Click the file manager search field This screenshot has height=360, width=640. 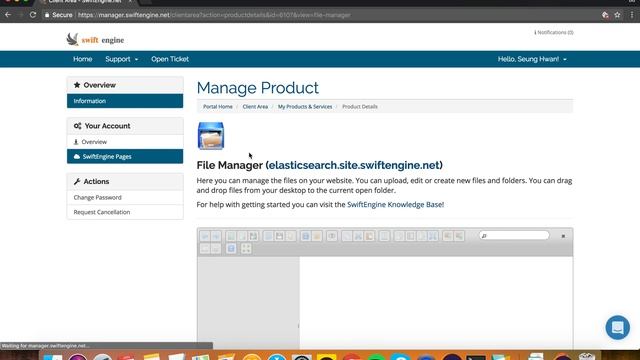pyautogui.click(x=514, y=236)
